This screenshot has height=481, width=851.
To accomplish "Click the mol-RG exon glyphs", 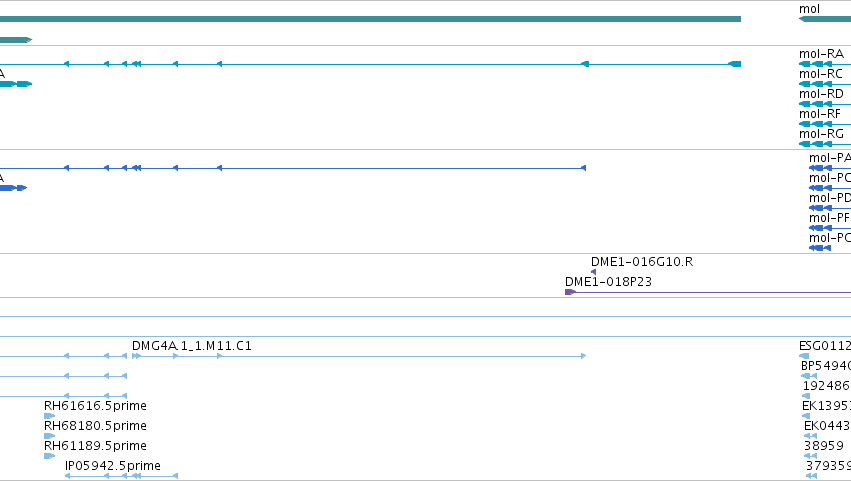I will pyautogui.click(x=815, y=144).
